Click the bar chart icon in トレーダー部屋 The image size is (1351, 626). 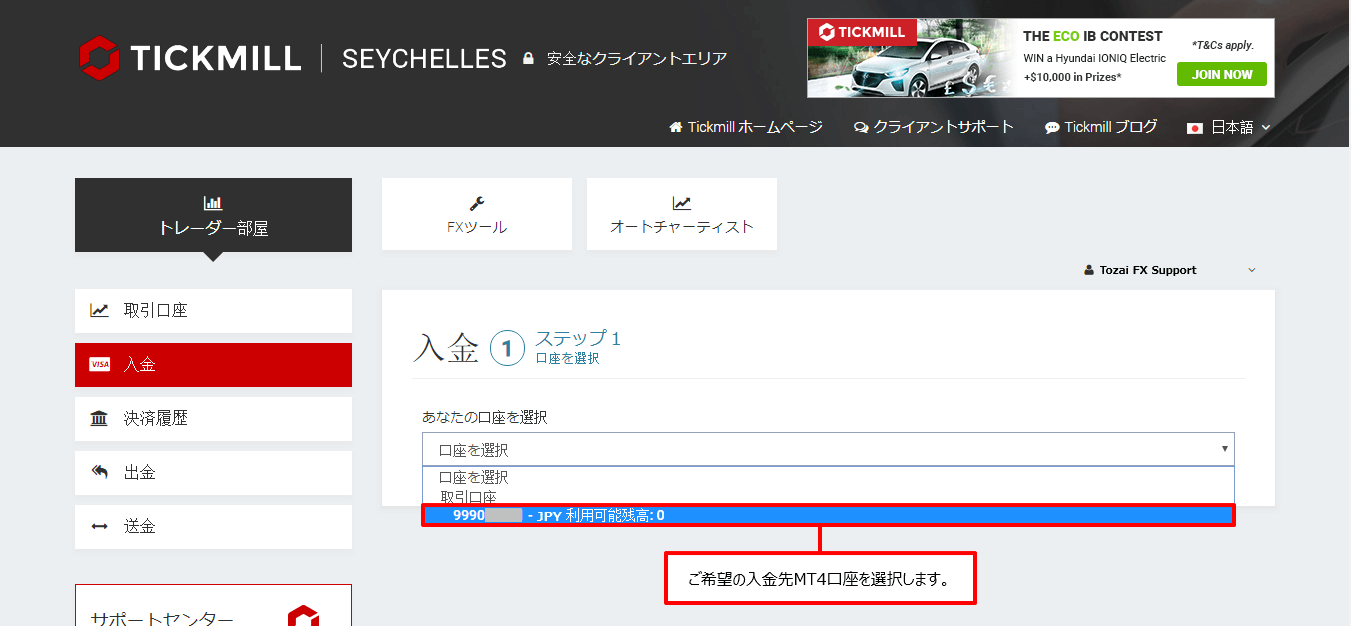click(x=213, y=203)
